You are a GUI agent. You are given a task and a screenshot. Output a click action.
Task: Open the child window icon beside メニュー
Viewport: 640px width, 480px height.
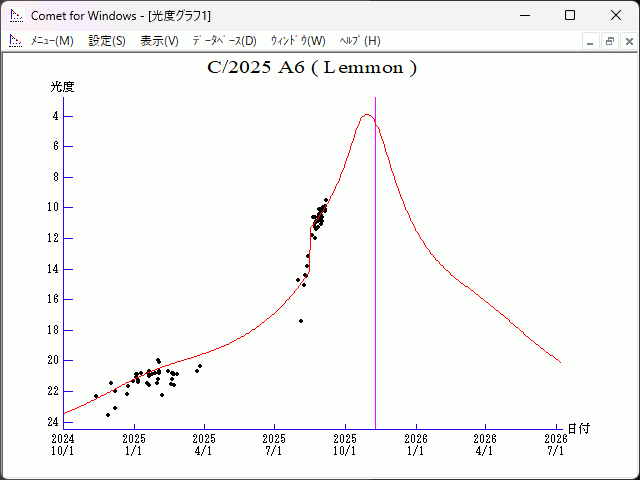(x=15, y=41)
